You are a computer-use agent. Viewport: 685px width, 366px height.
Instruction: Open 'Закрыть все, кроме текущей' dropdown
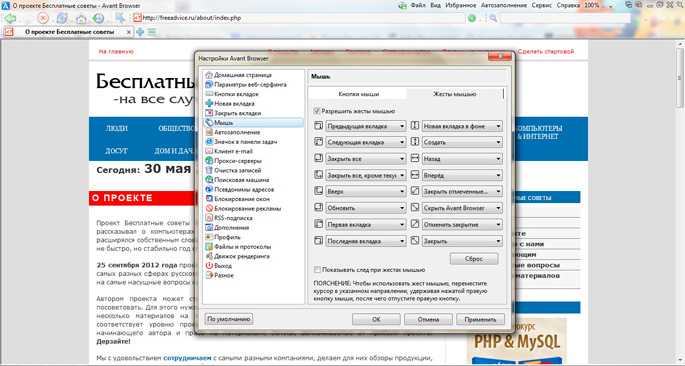[x=366, y=176]
